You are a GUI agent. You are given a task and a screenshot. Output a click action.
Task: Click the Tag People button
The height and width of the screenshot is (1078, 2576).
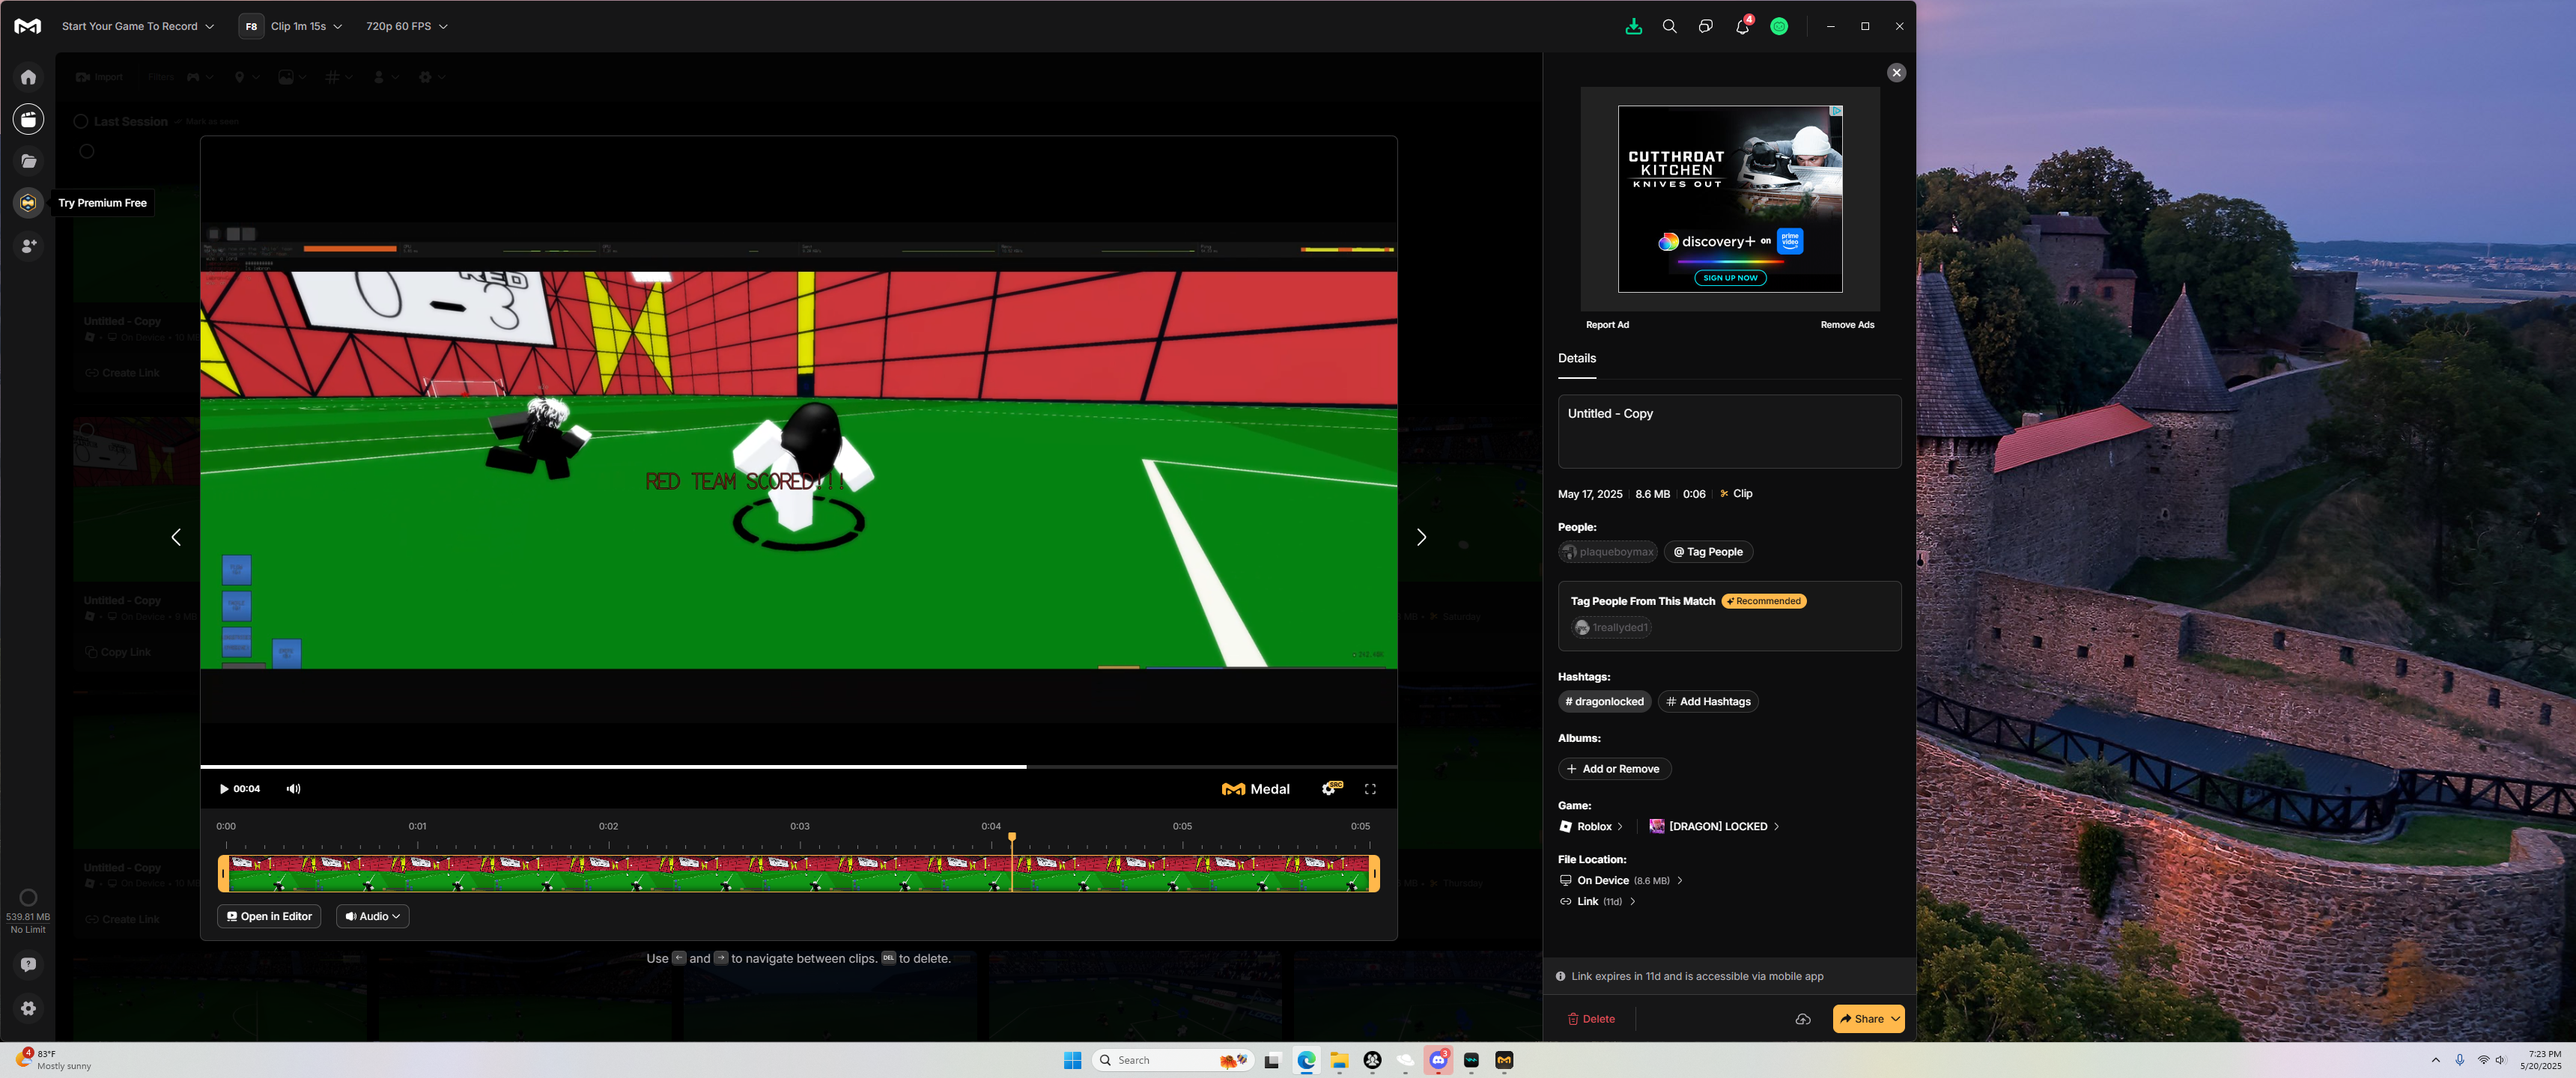[x=1708, y=552]
